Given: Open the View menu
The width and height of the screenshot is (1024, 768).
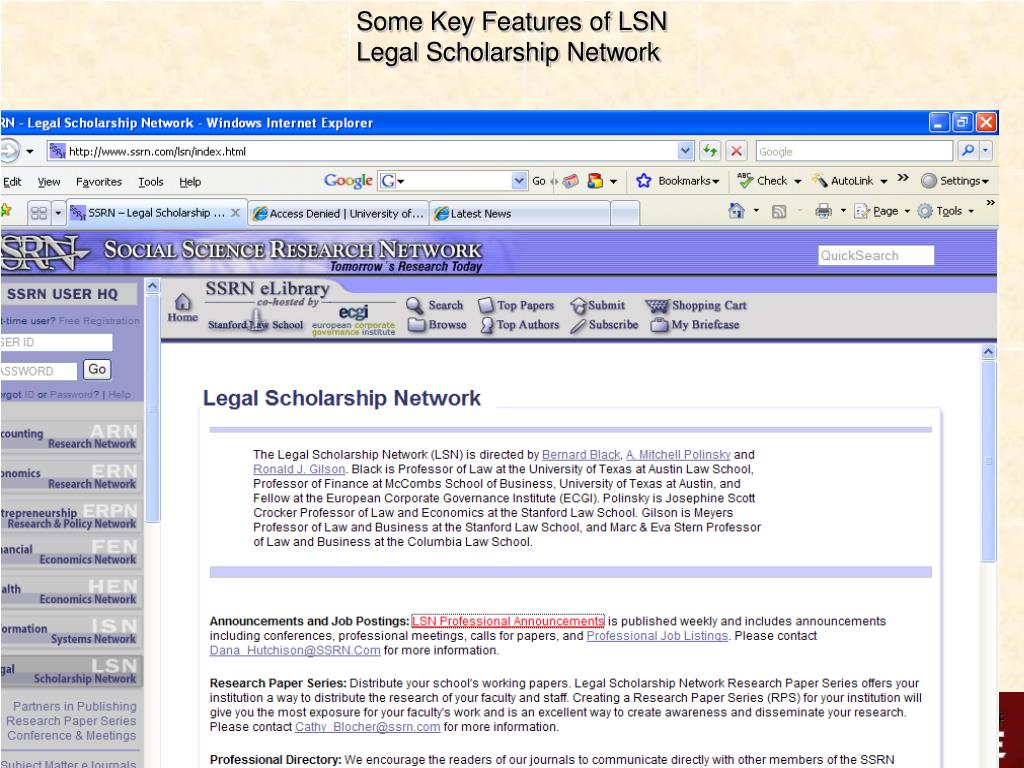Looking at the screenshot, I should [x=49, y=182].
